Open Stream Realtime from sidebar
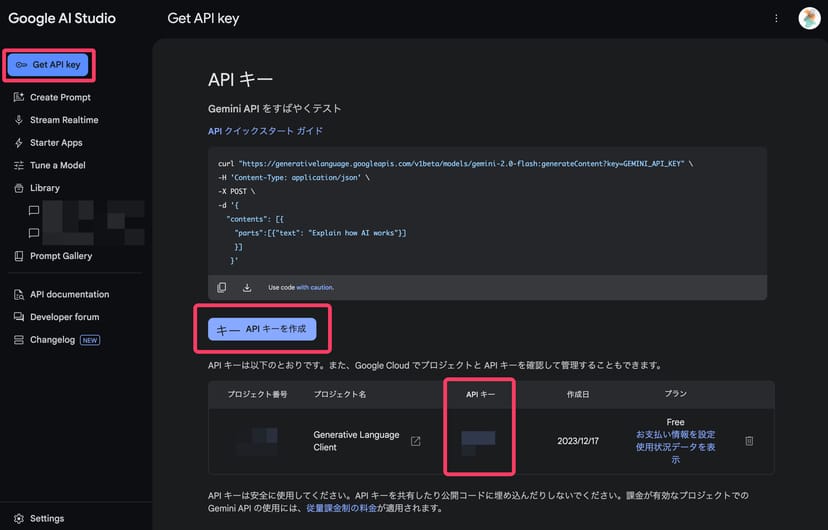This screenshot has width=828, height=530. click(64, 120)
